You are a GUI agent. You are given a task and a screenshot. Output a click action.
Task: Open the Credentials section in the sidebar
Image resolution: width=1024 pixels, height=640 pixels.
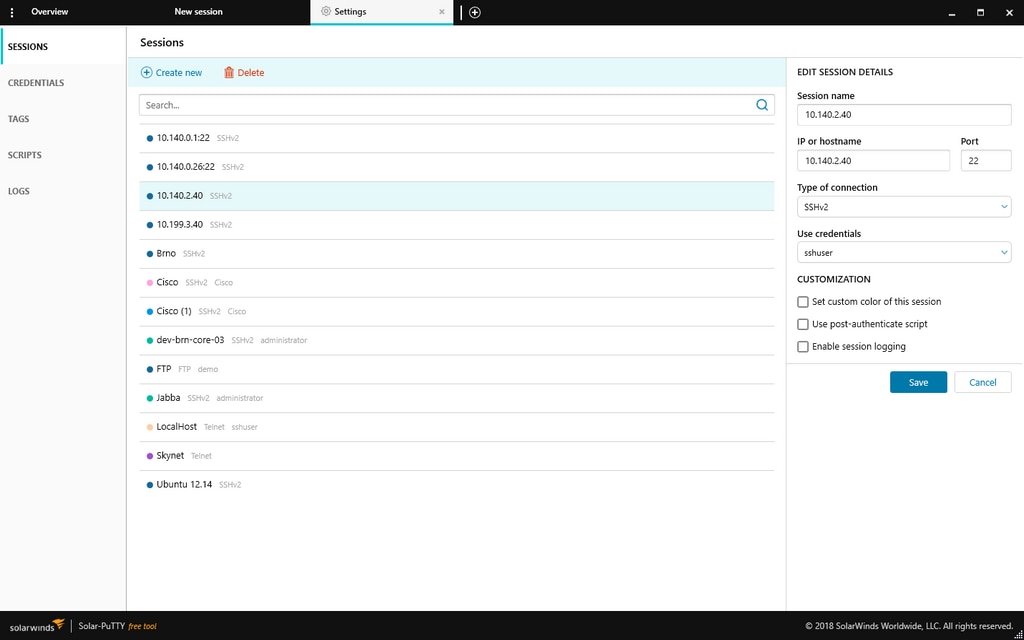coord(36,82)
